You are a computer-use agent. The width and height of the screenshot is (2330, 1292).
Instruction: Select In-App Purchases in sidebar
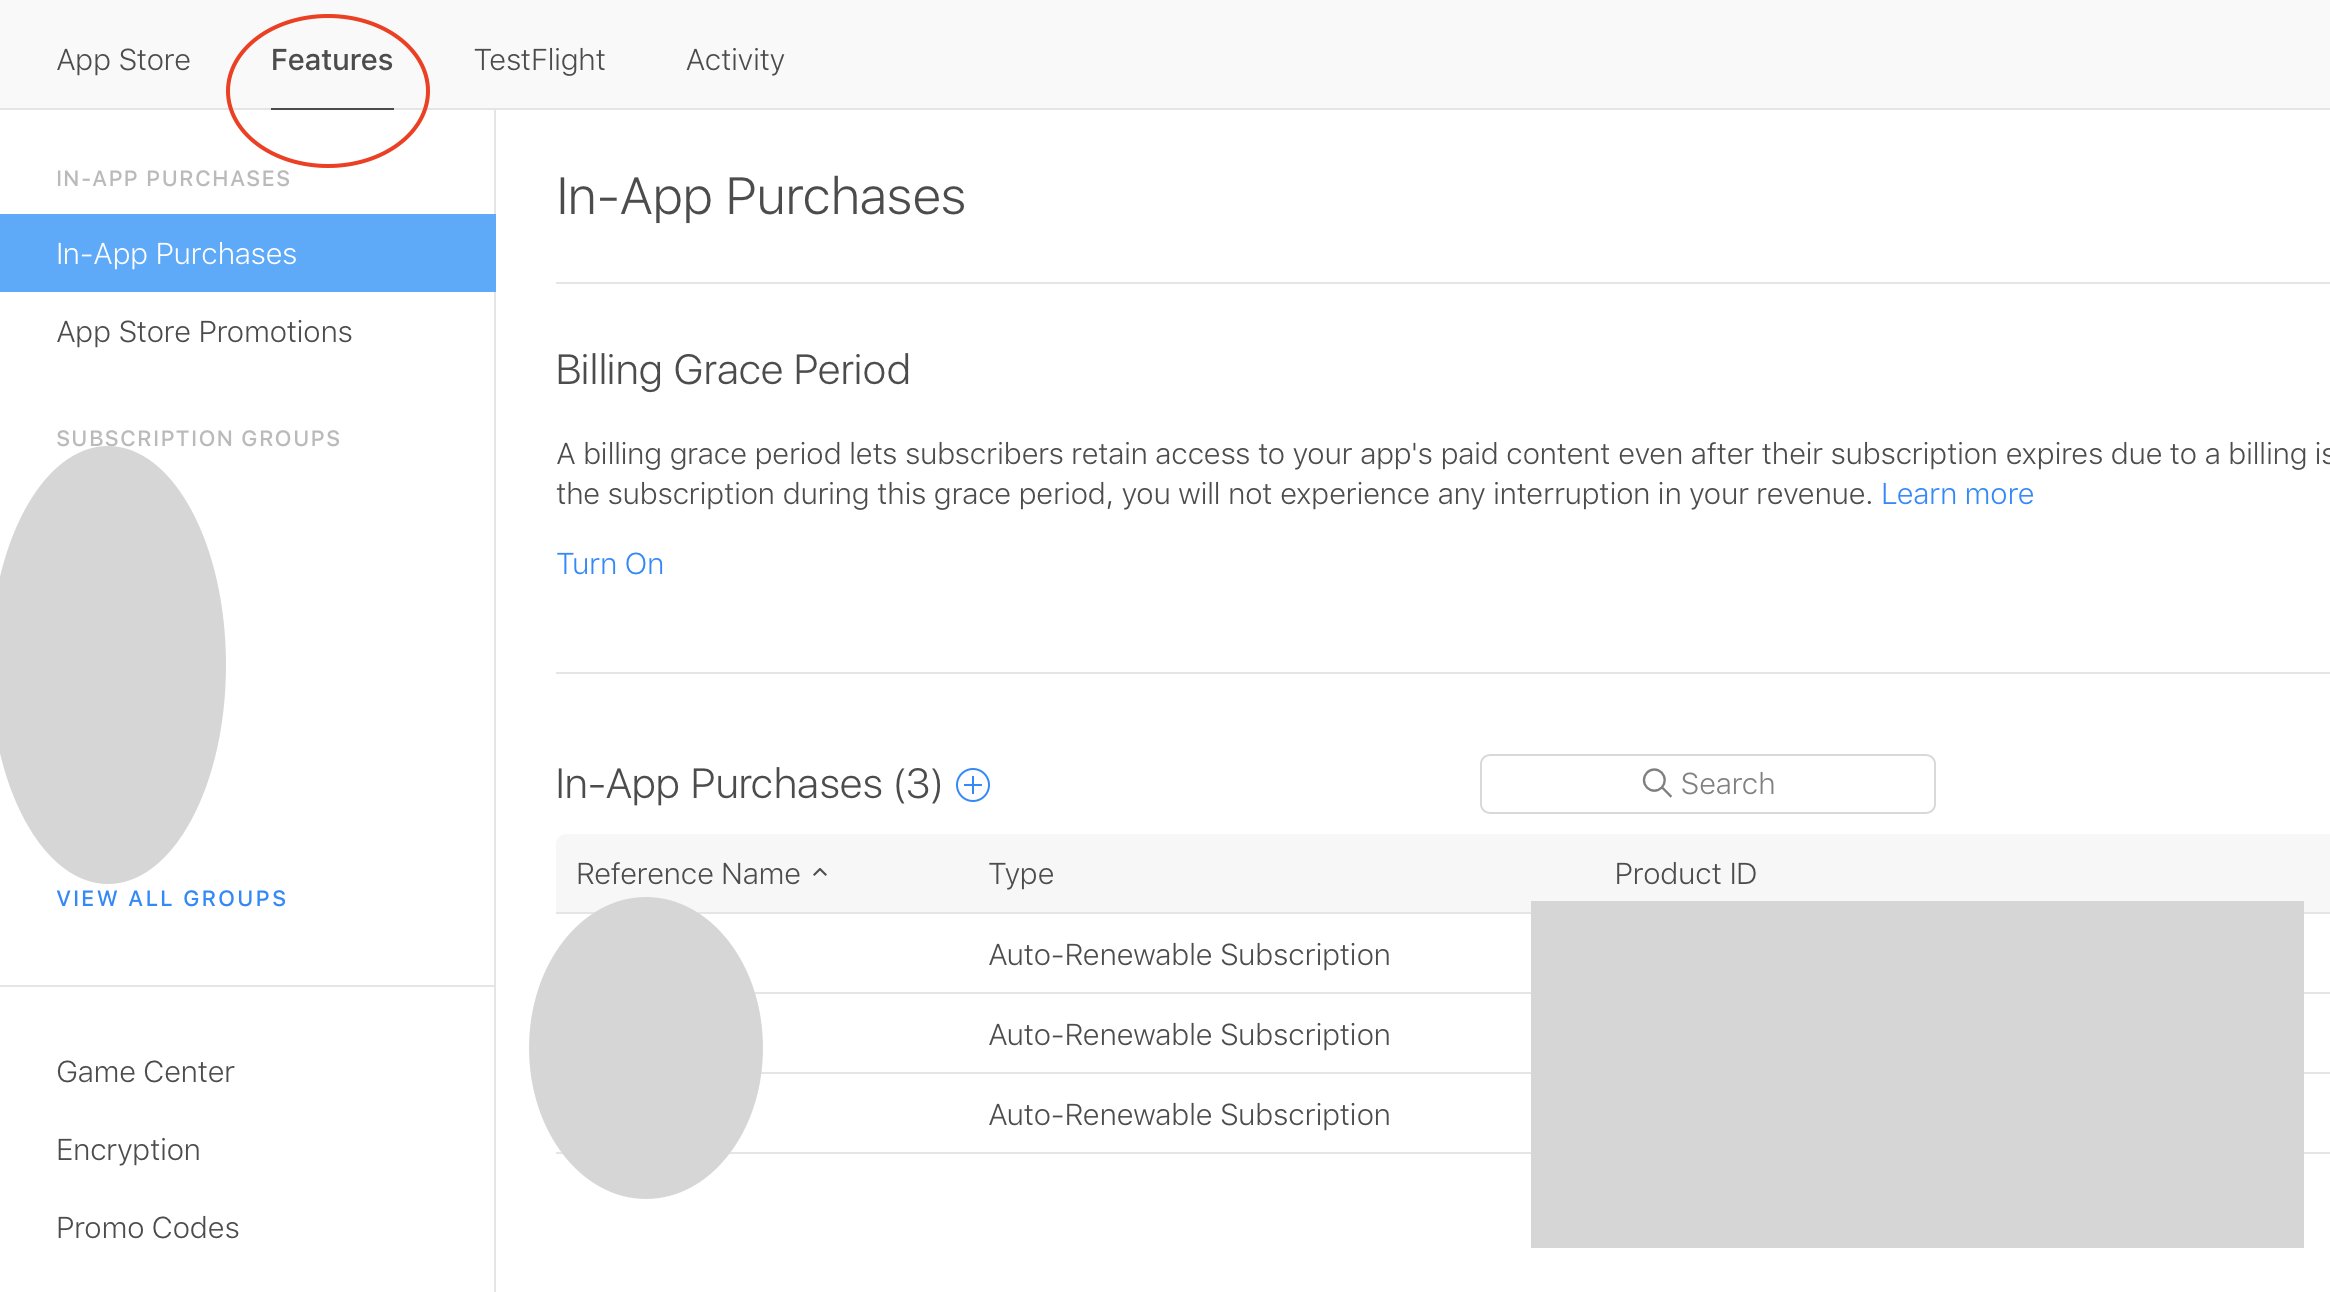[x=176, y=254]
